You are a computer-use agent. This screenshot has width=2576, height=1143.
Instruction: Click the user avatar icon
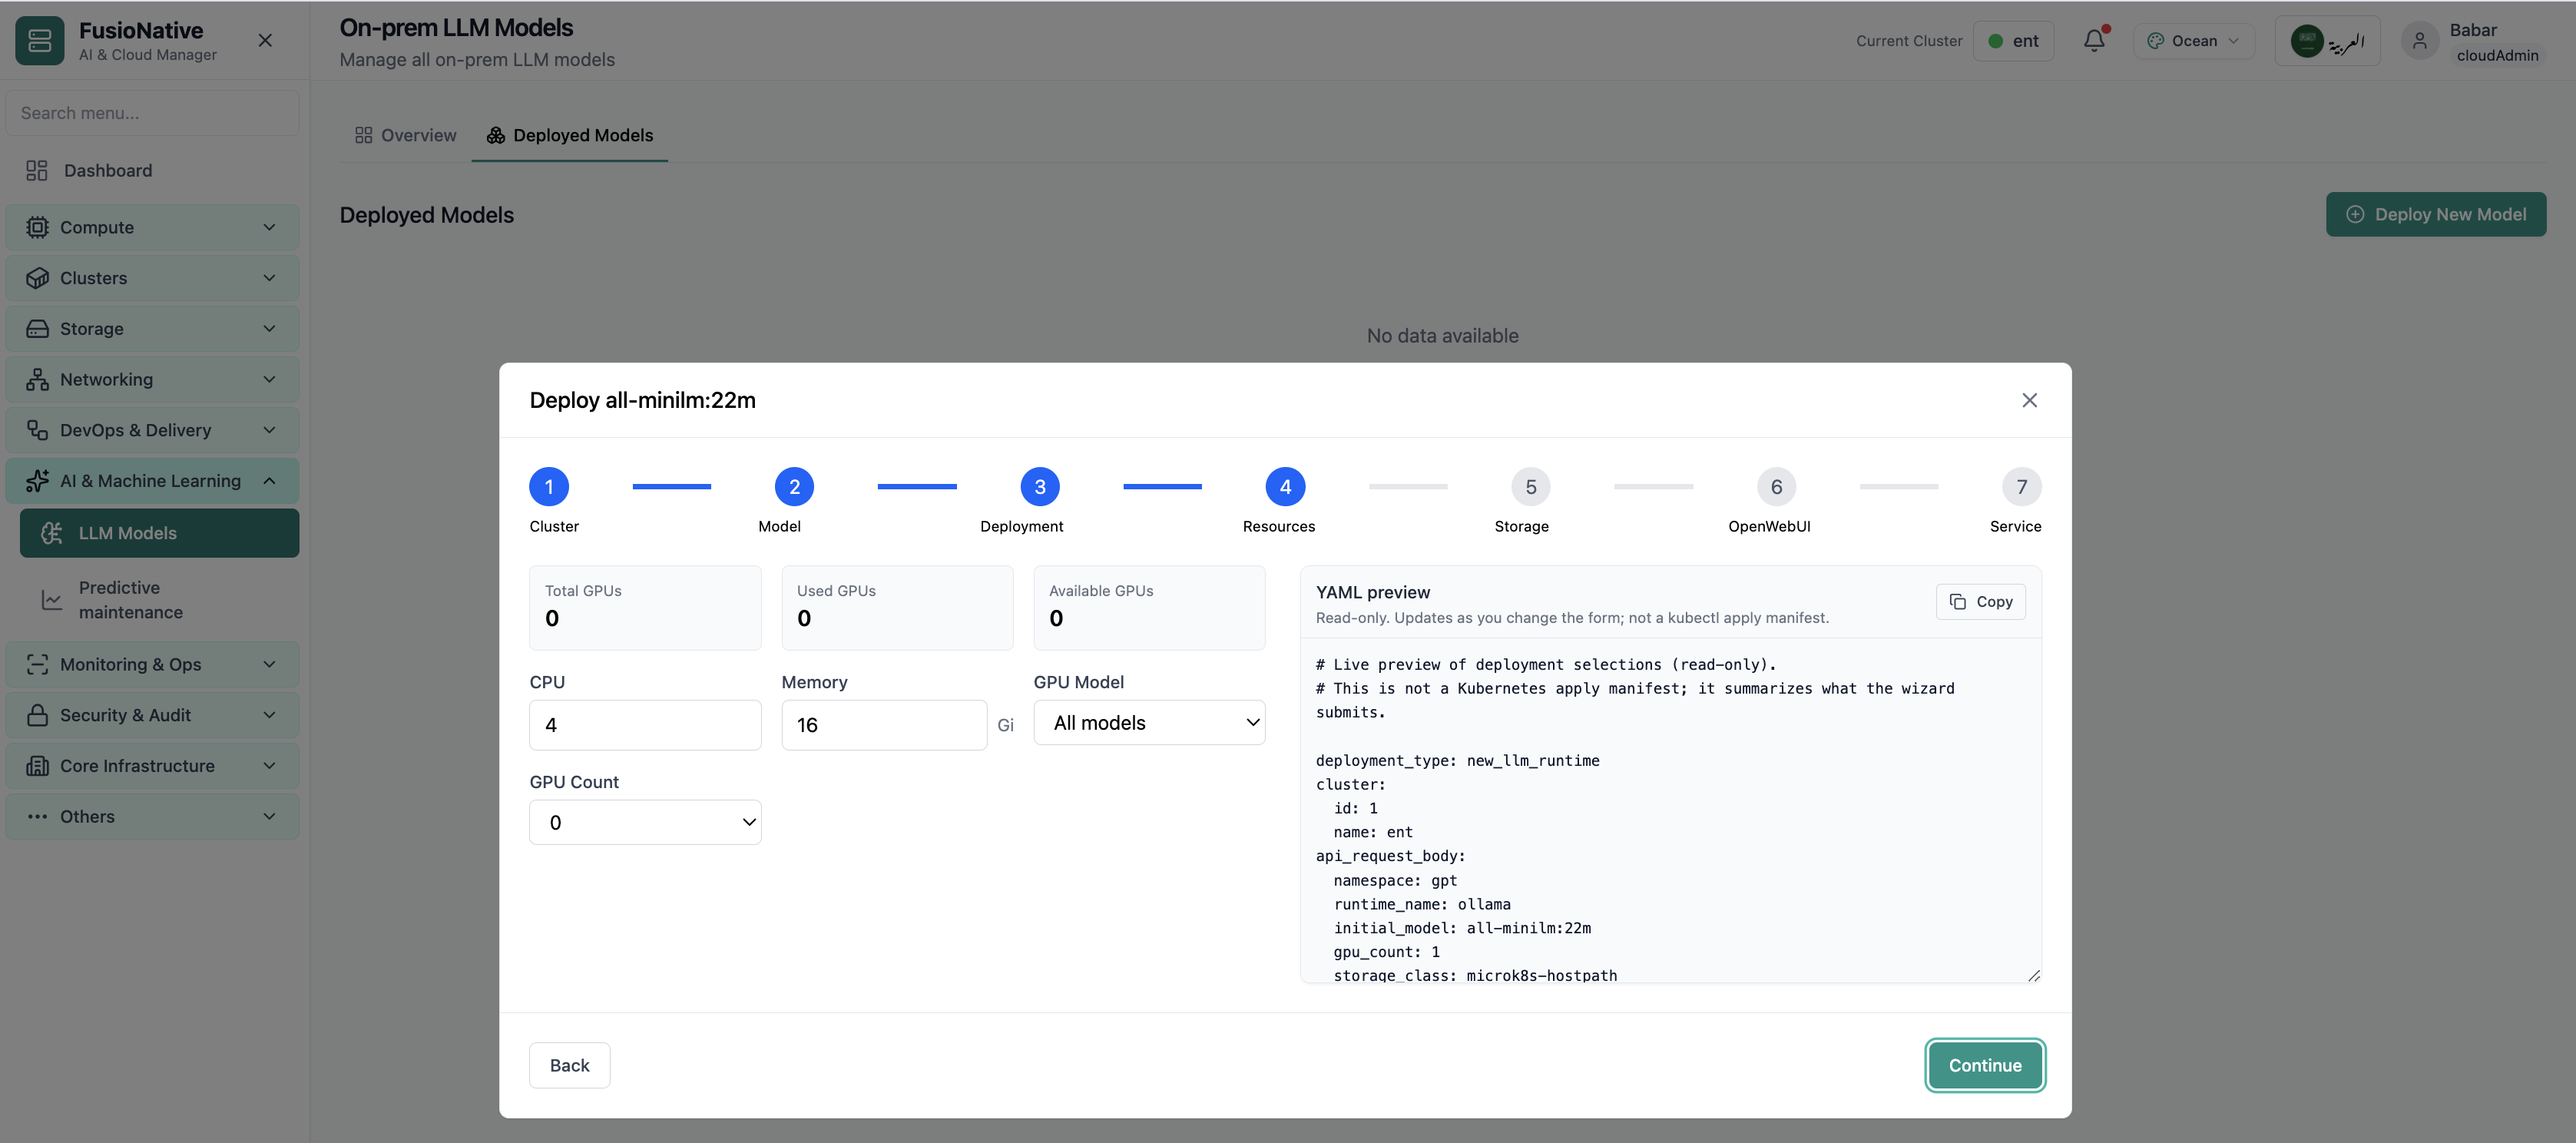(2420, 41)
